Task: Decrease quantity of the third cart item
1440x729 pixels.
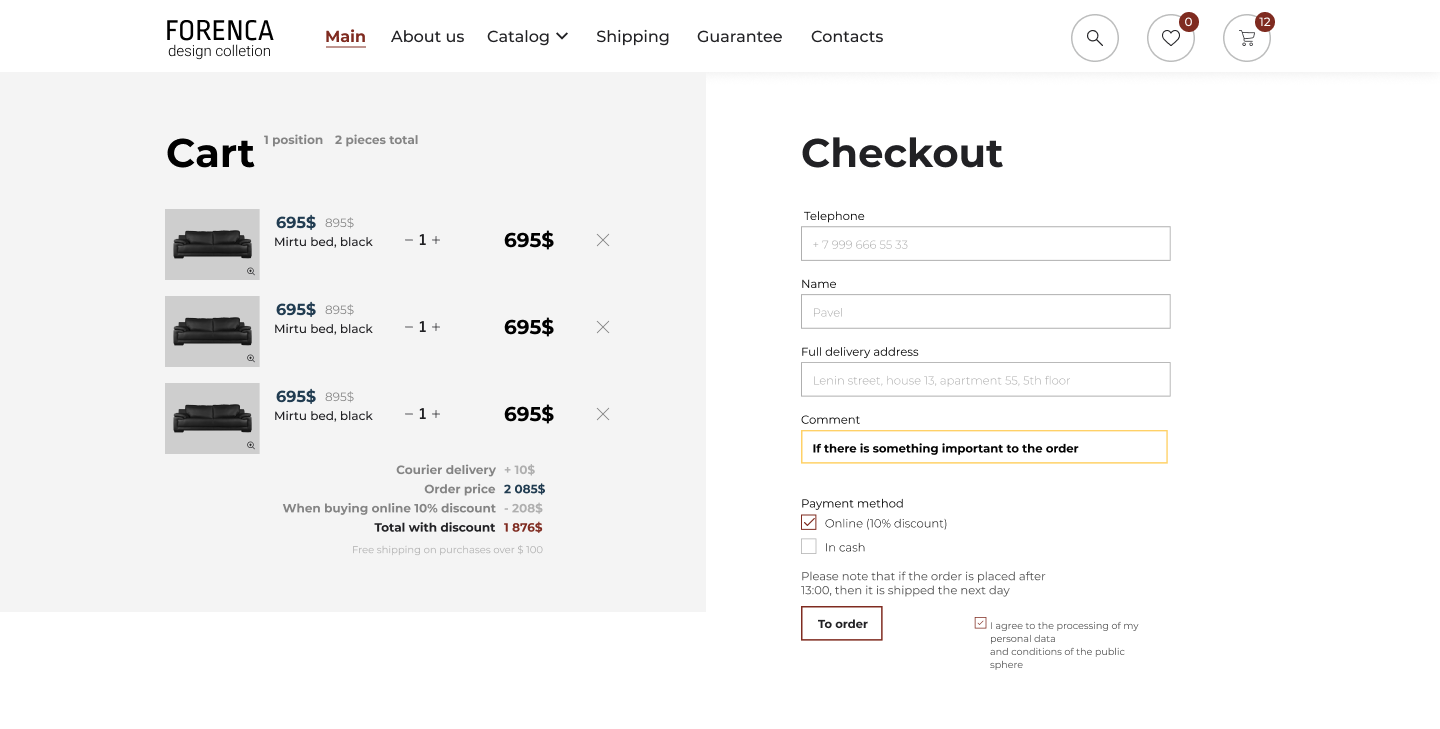Action: [409, 414]
